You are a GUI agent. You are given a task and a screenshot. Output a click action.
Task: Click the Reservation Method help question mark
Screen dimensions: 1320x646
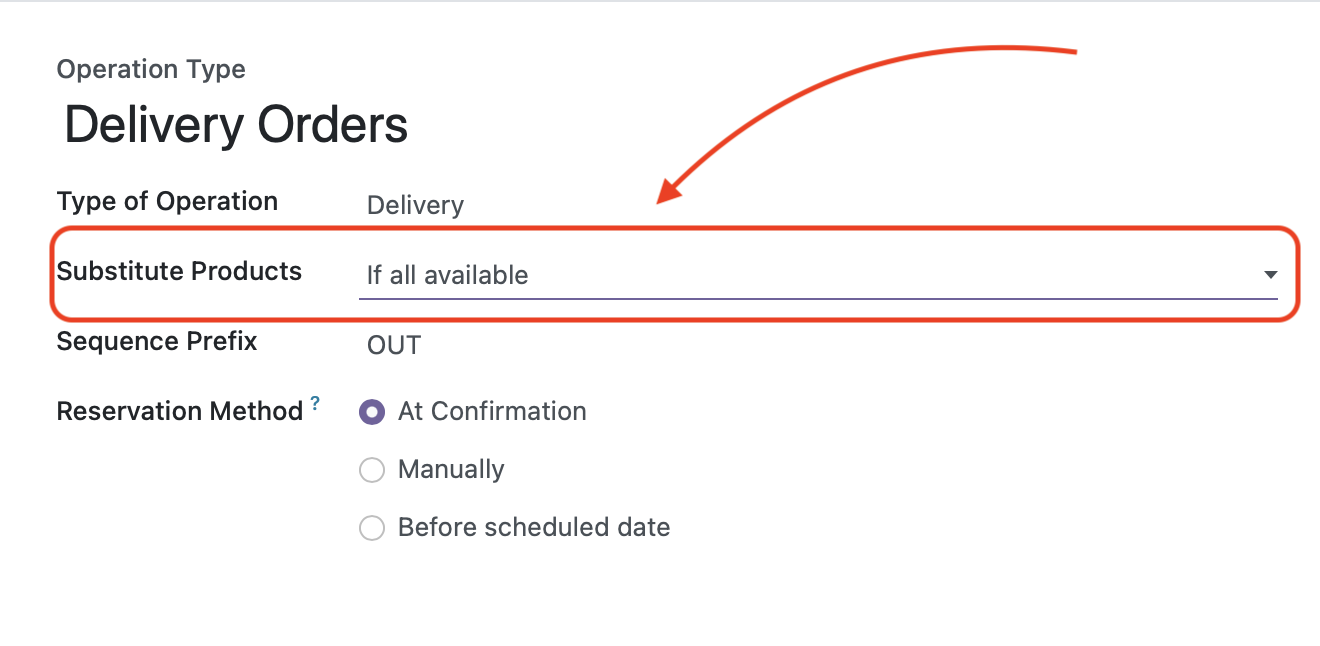(315, 404)
